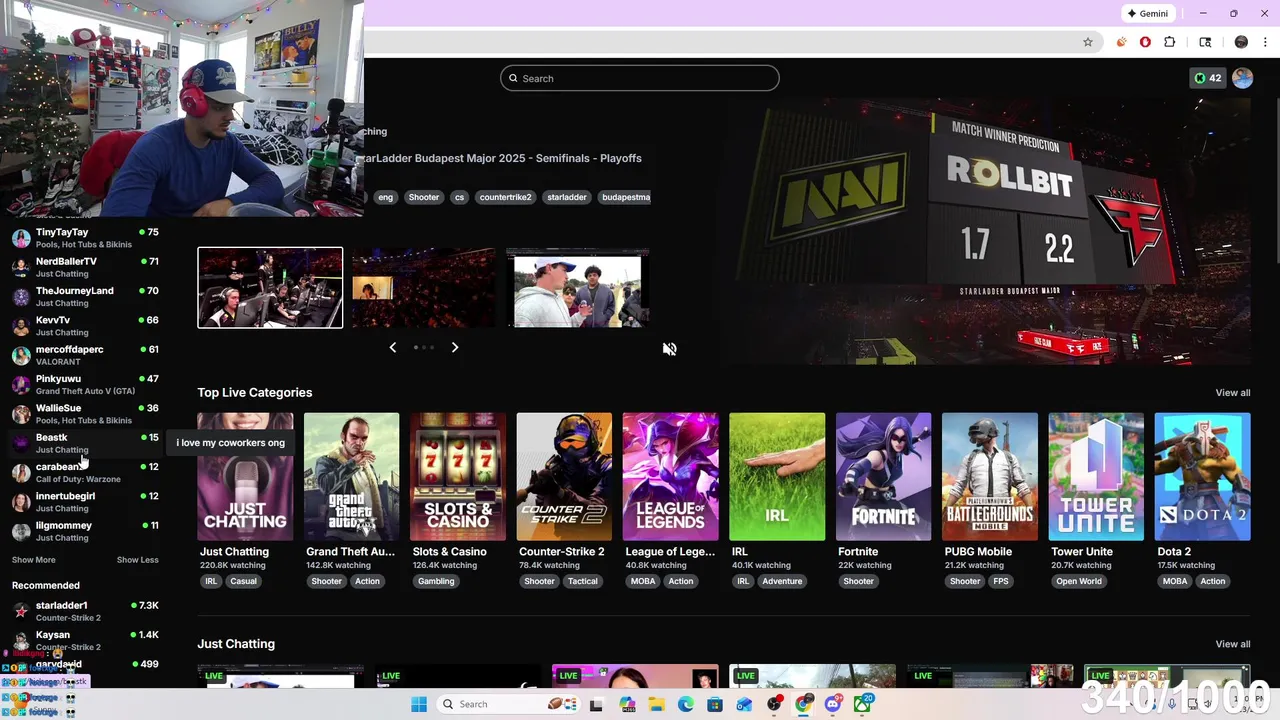Click the 'cs' stream tag

click(460, 197)
